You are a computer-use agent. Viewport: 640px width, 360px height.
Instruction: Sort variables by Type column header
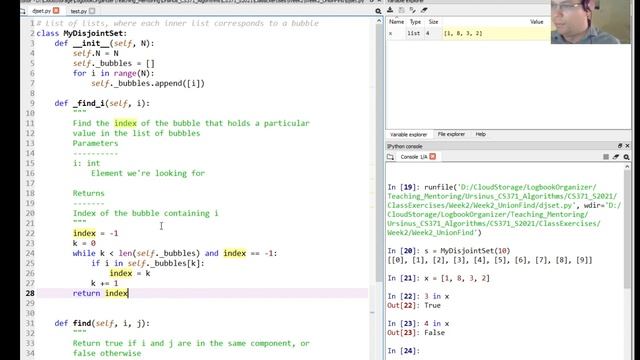point(415,22)
